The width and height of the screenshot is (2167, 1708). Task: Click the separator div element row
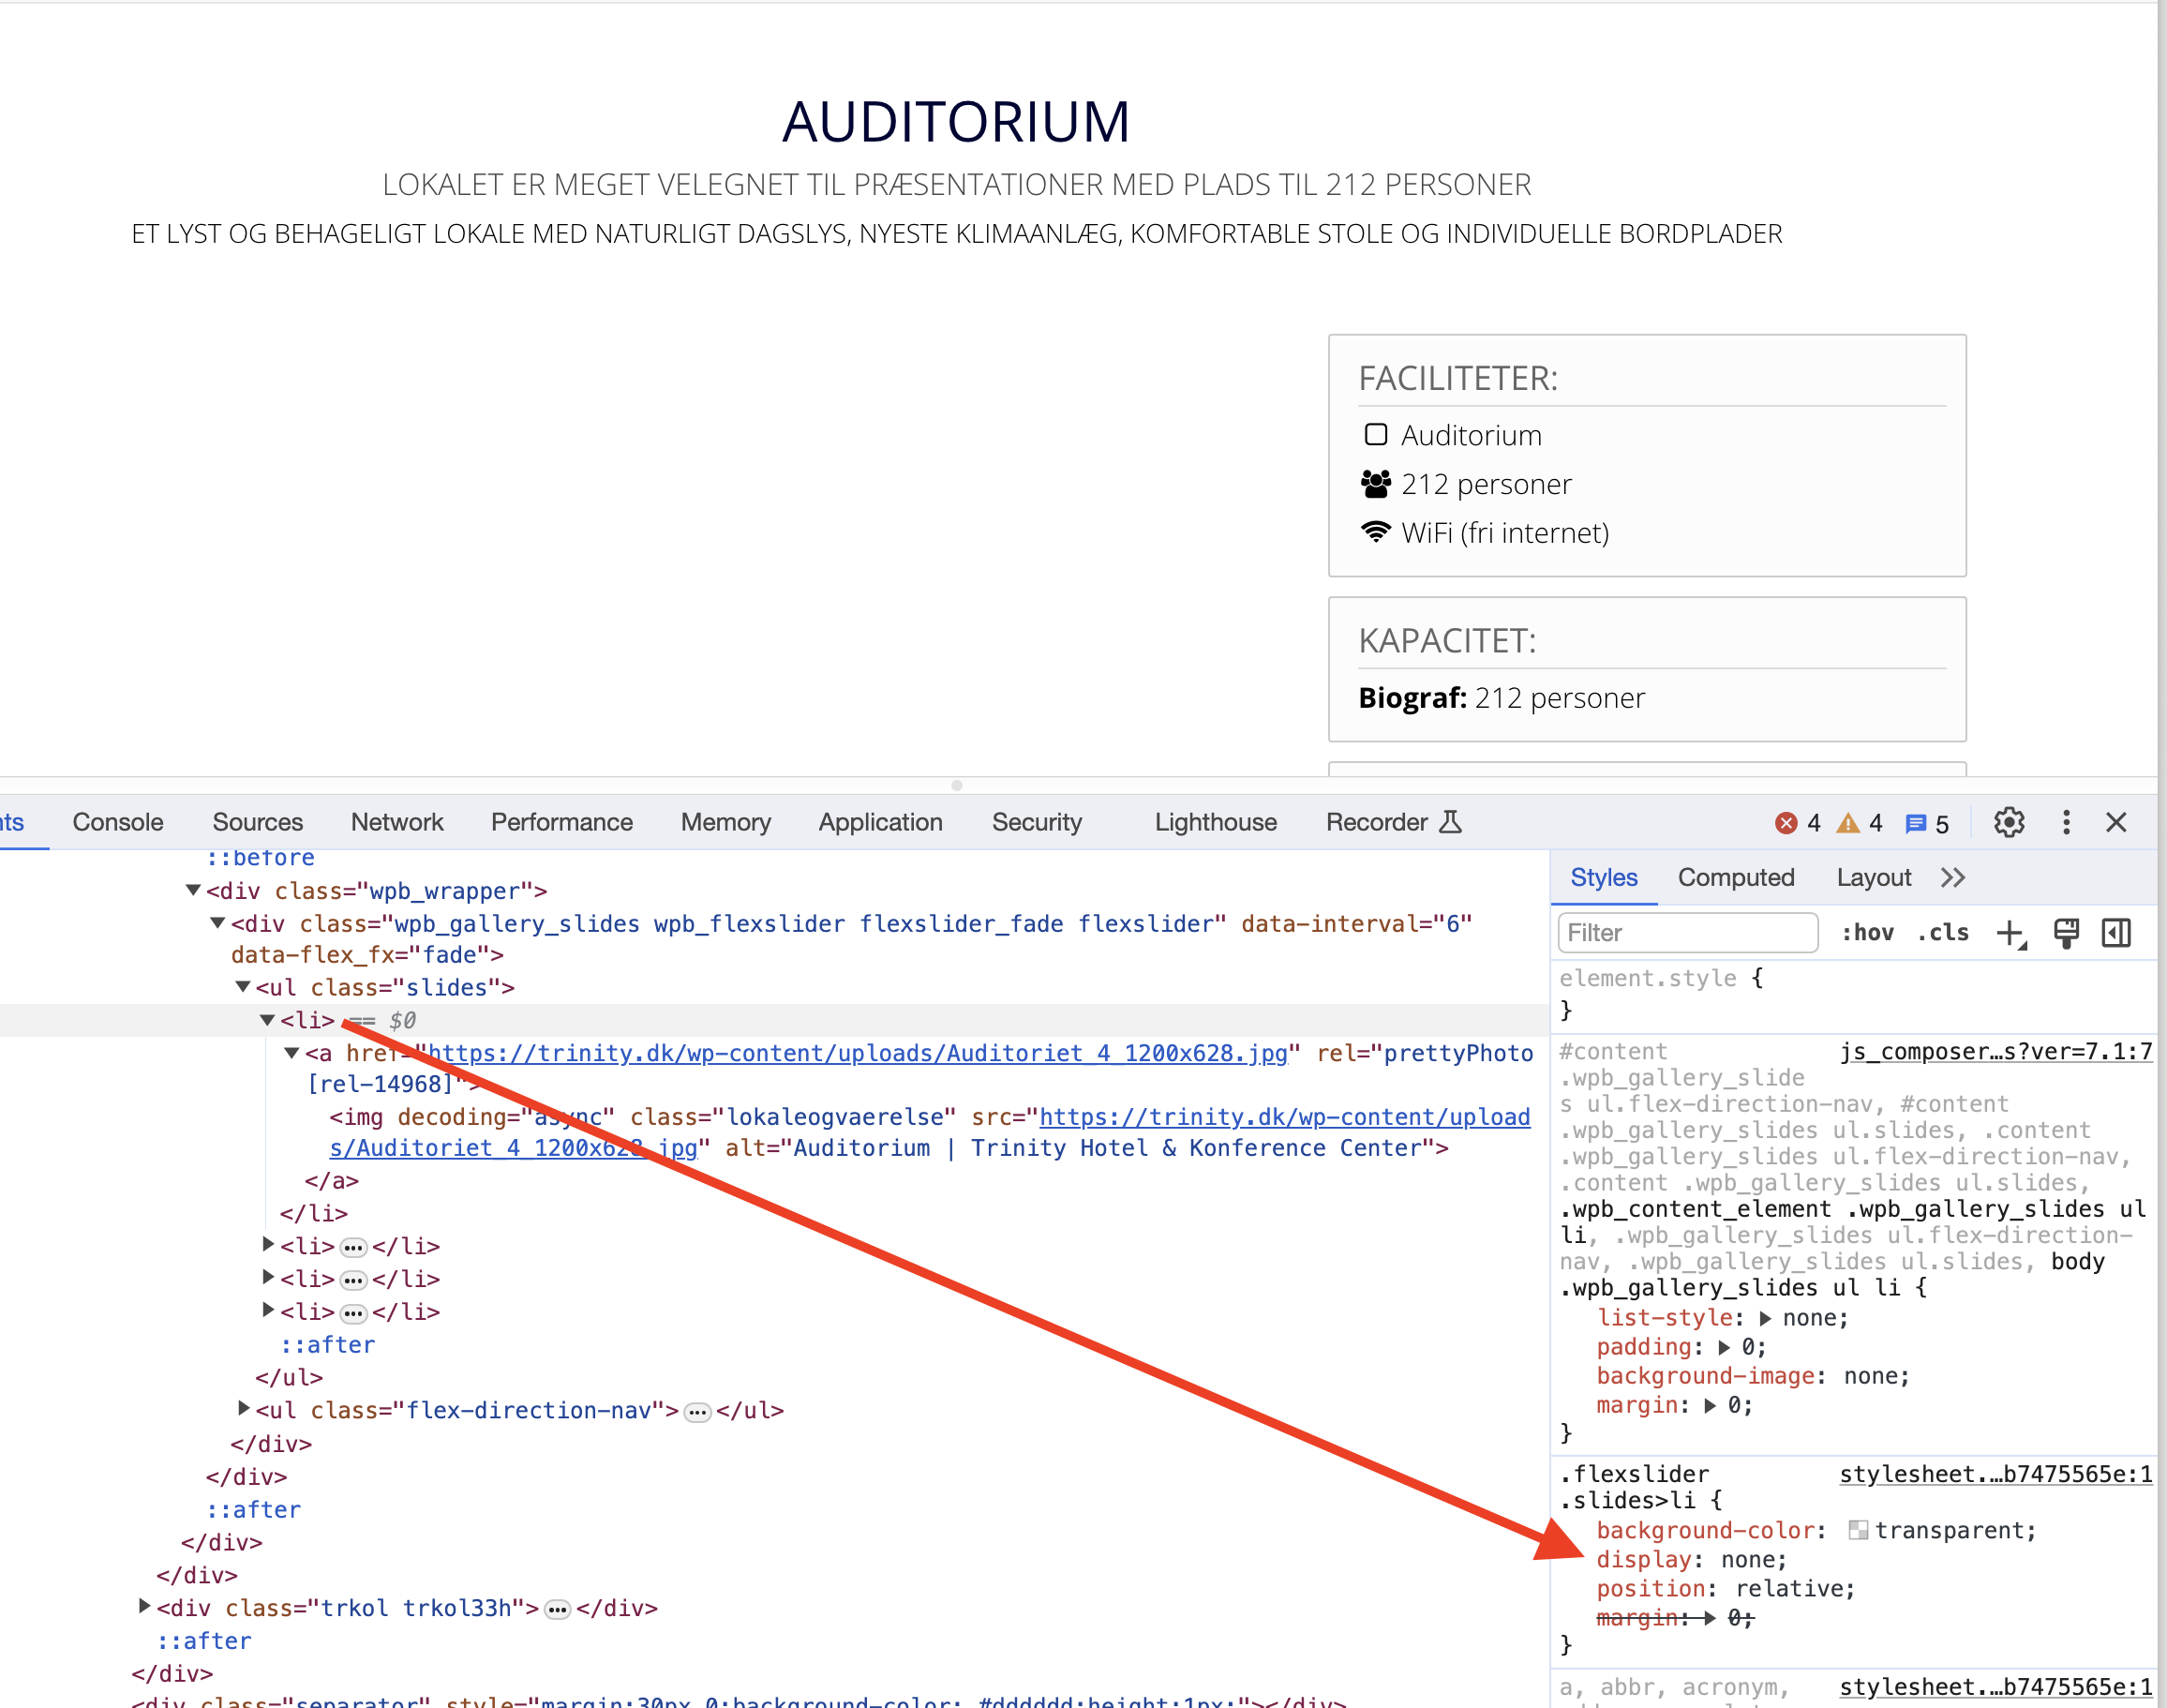click(738, 1700)
